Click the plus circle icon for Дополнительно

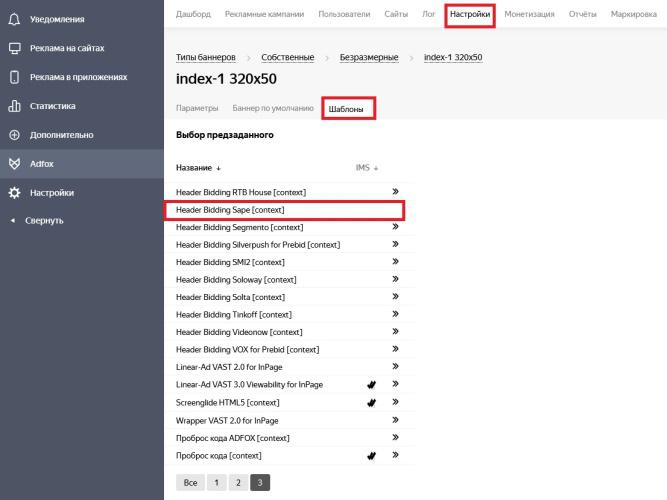14,135
